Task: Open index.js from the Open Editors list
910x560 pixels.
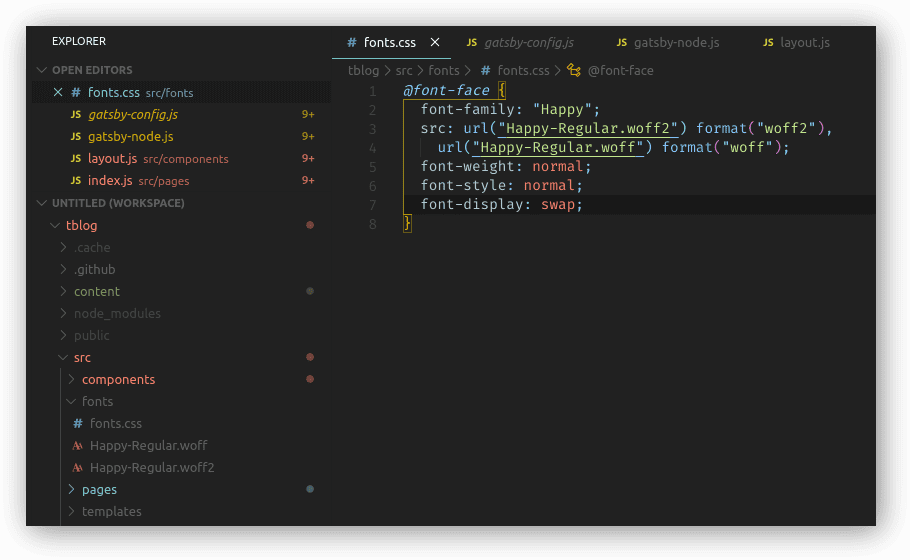Action: tap(110, 181)
